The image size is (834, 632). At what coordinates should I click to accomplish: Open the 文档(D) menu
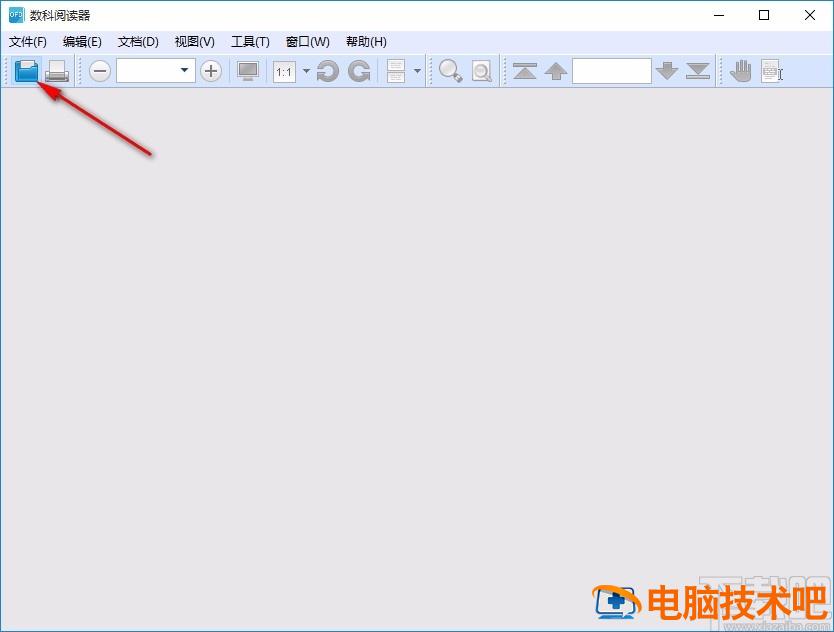[138, 41]
